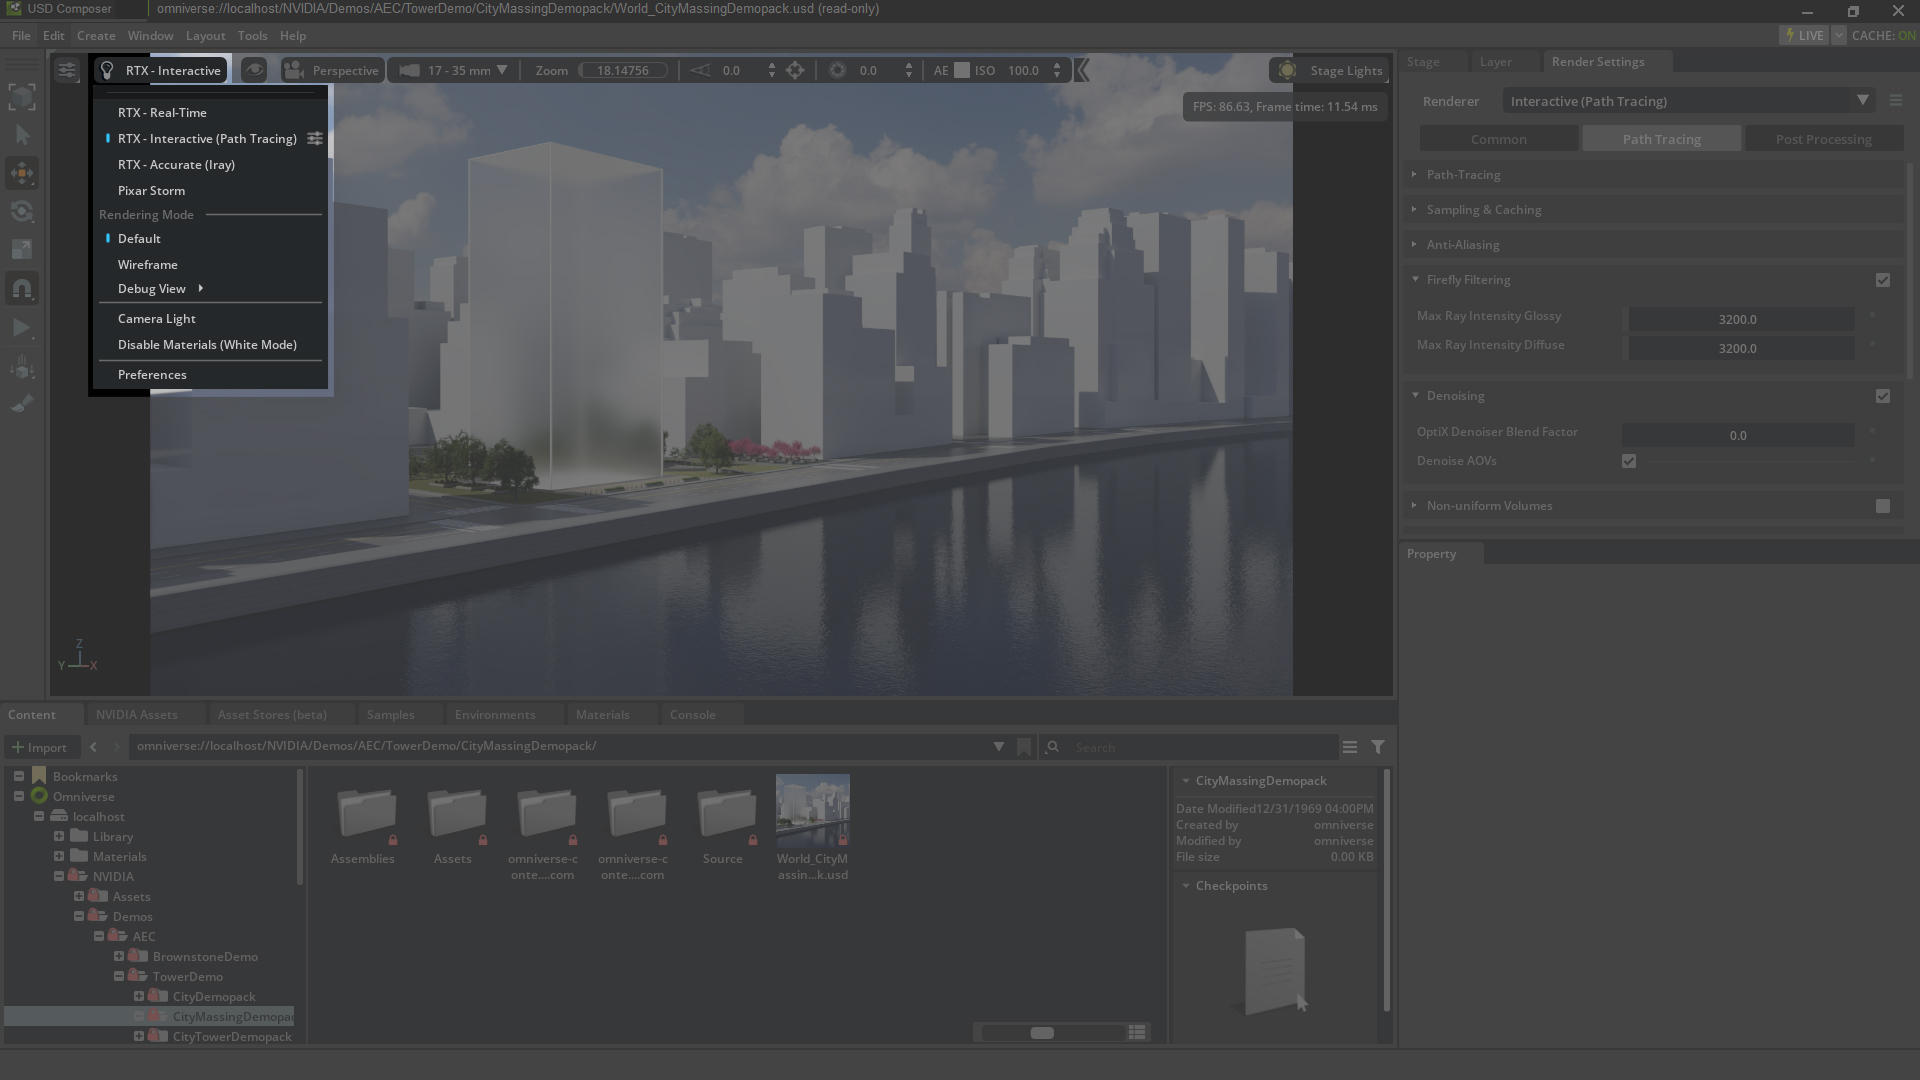Collapse the camera toolbar arrow icon

click(x=1081, y=70)
